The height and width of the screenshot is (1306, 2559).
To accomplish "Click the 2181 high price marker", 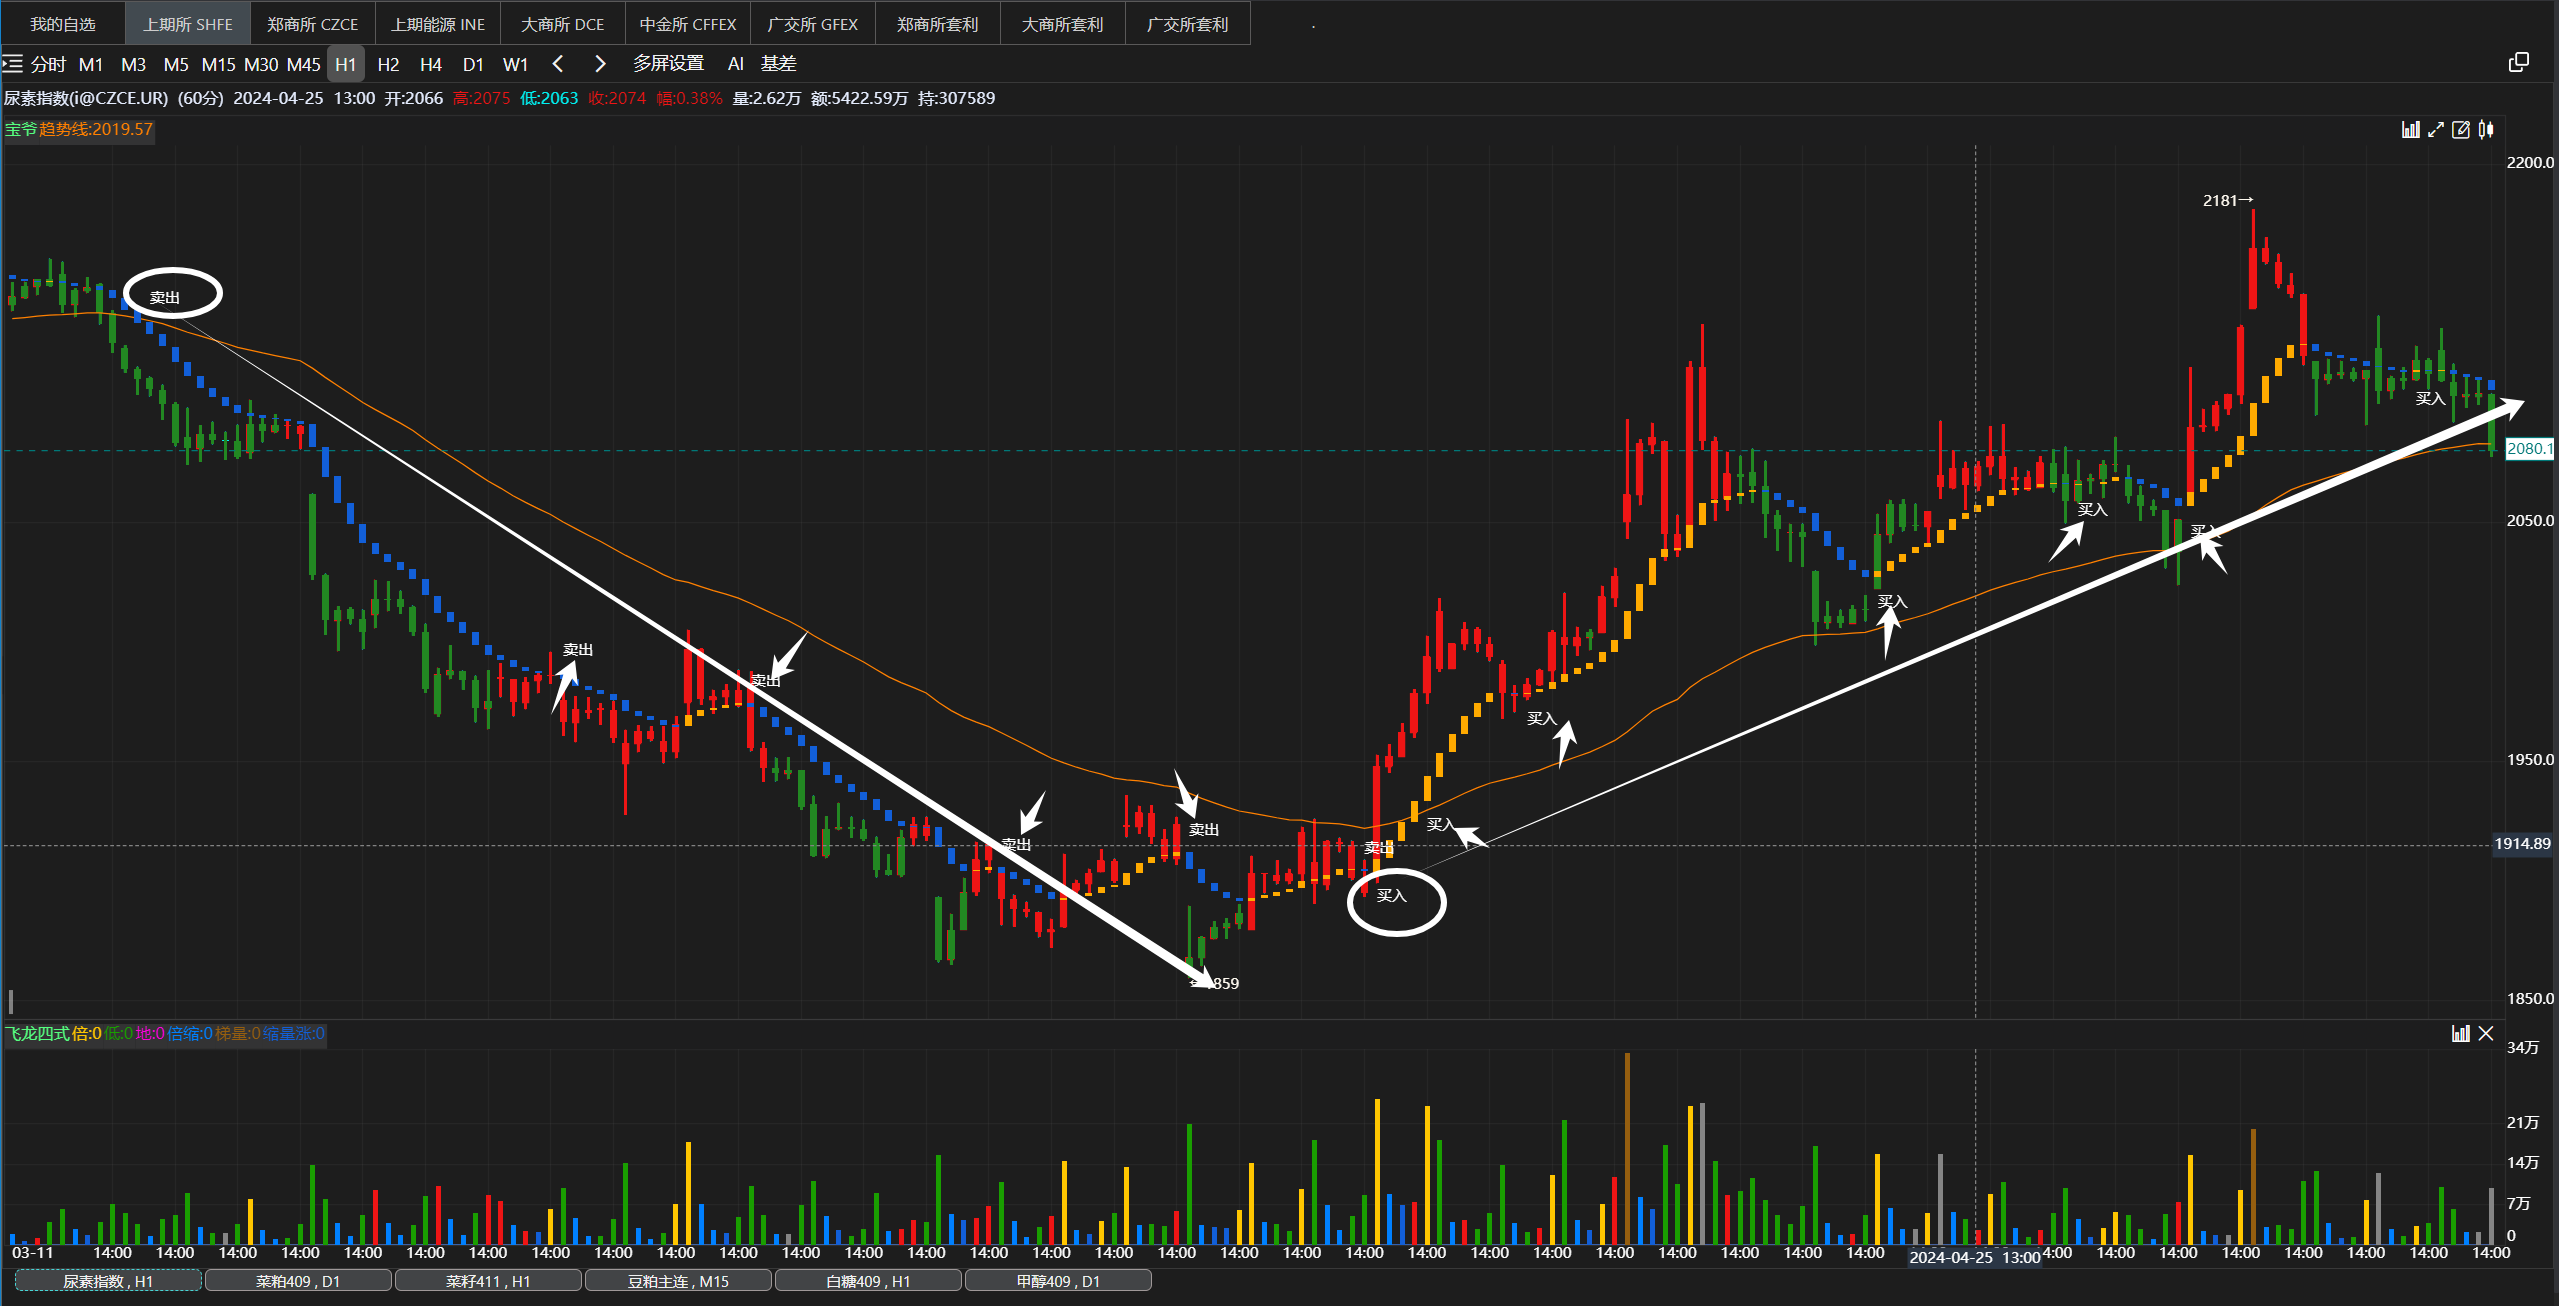I will 2228,200.
